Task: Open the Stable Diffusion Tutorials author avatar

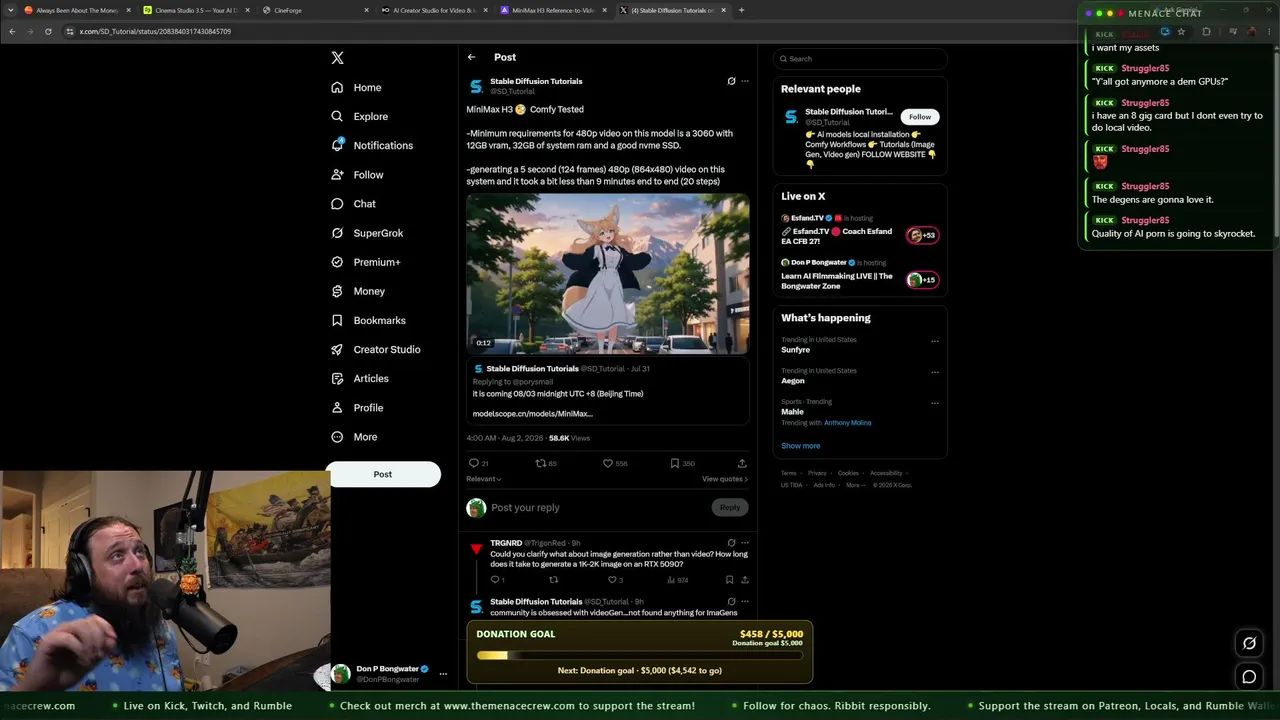Action: pos(476,87)
